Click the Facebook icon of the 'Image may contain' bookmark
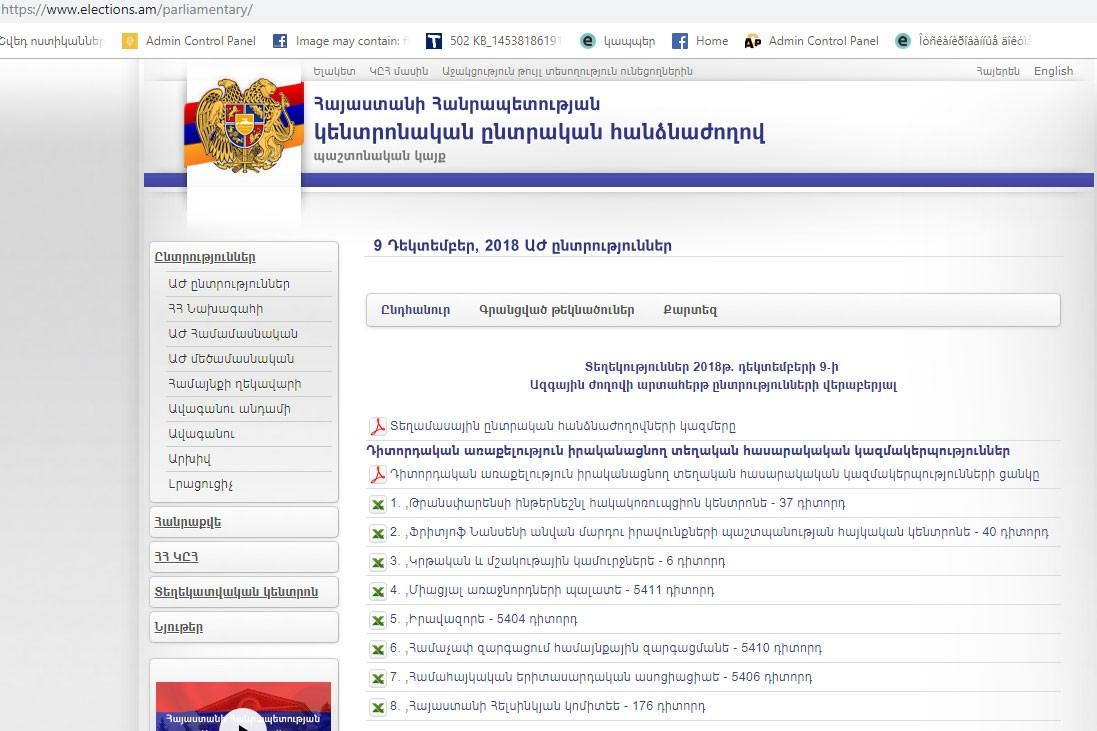 [x=280, y=41]
